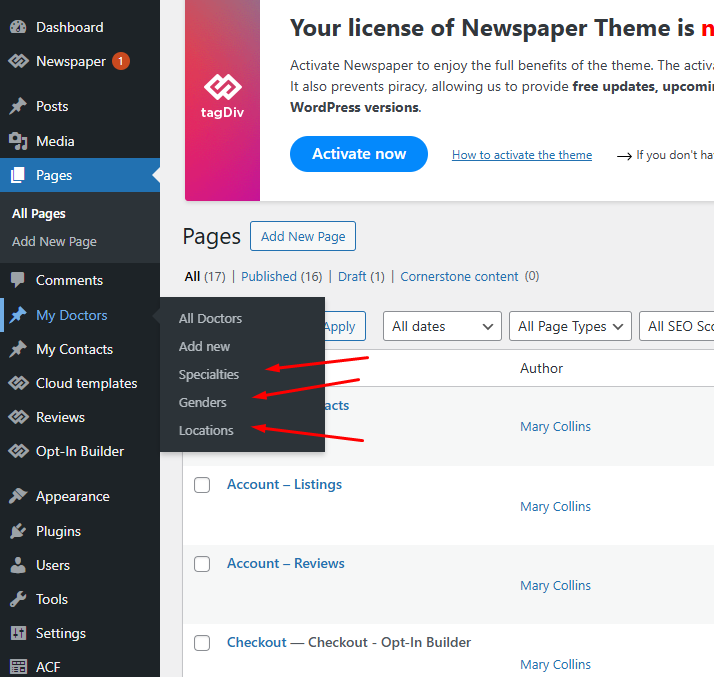Viewport: 714px width, 677px height.
Task: Click the Appearance paintbrush icon
Action: point(18,496)
